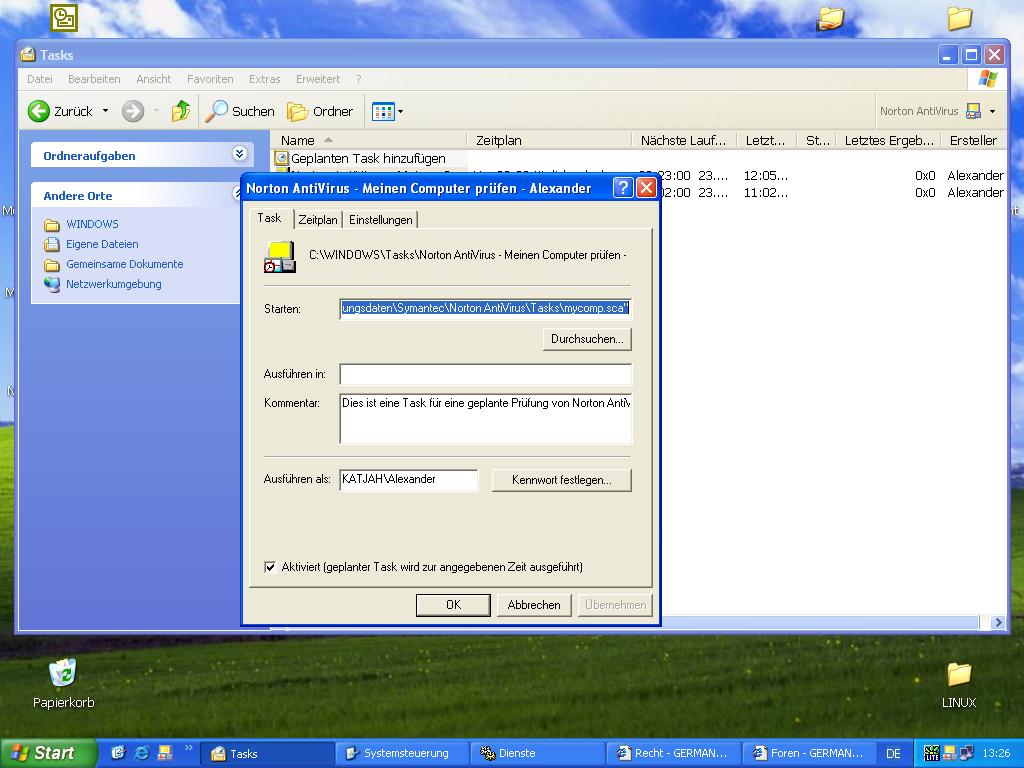Open the Datei menu

(x=40, y=79)
